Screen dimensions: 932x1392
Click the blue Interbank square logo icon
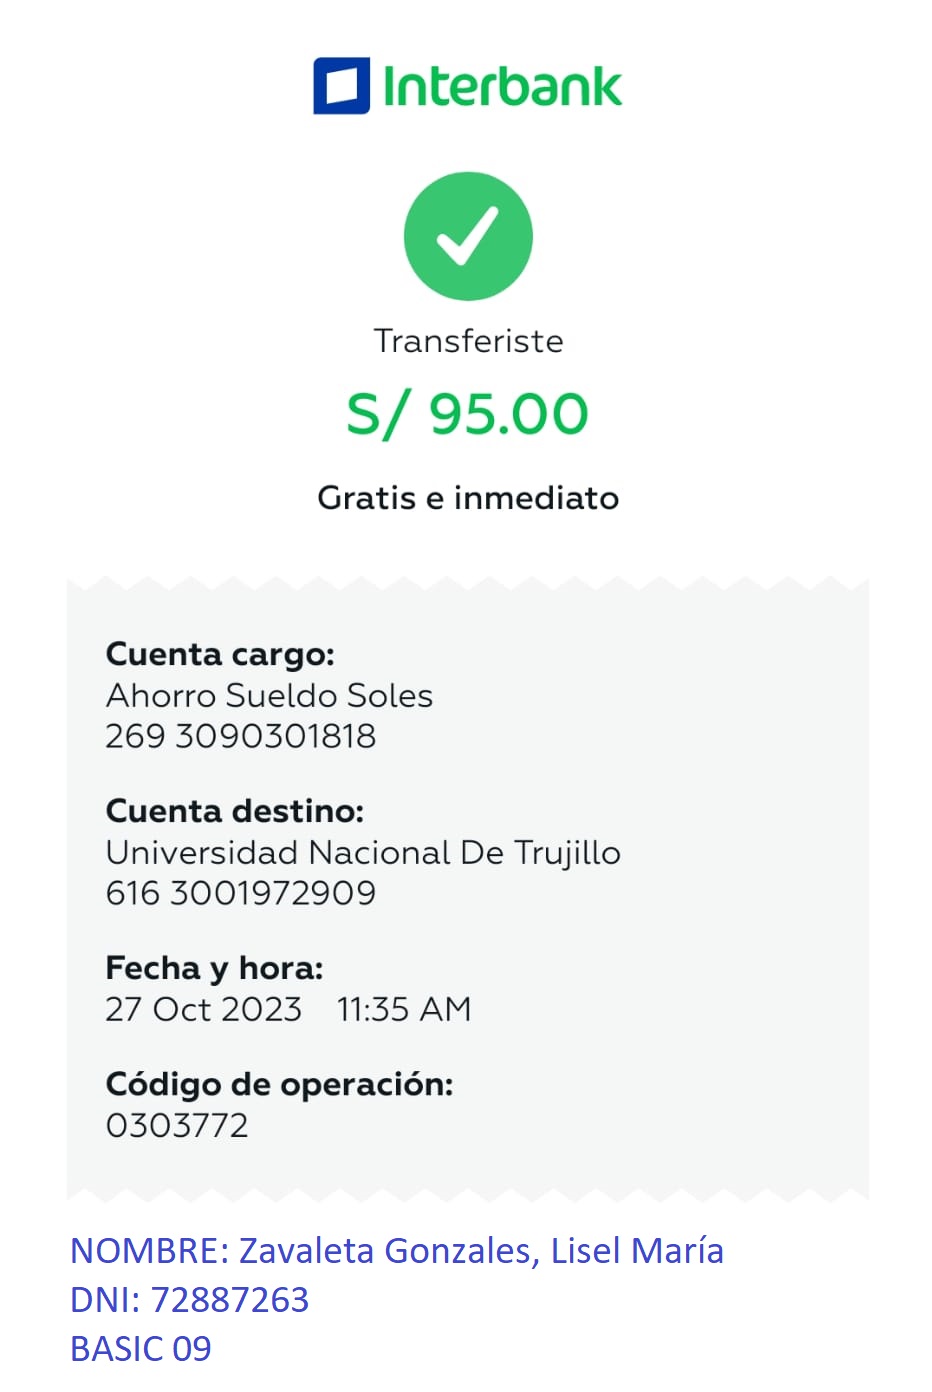pos(341,86)
